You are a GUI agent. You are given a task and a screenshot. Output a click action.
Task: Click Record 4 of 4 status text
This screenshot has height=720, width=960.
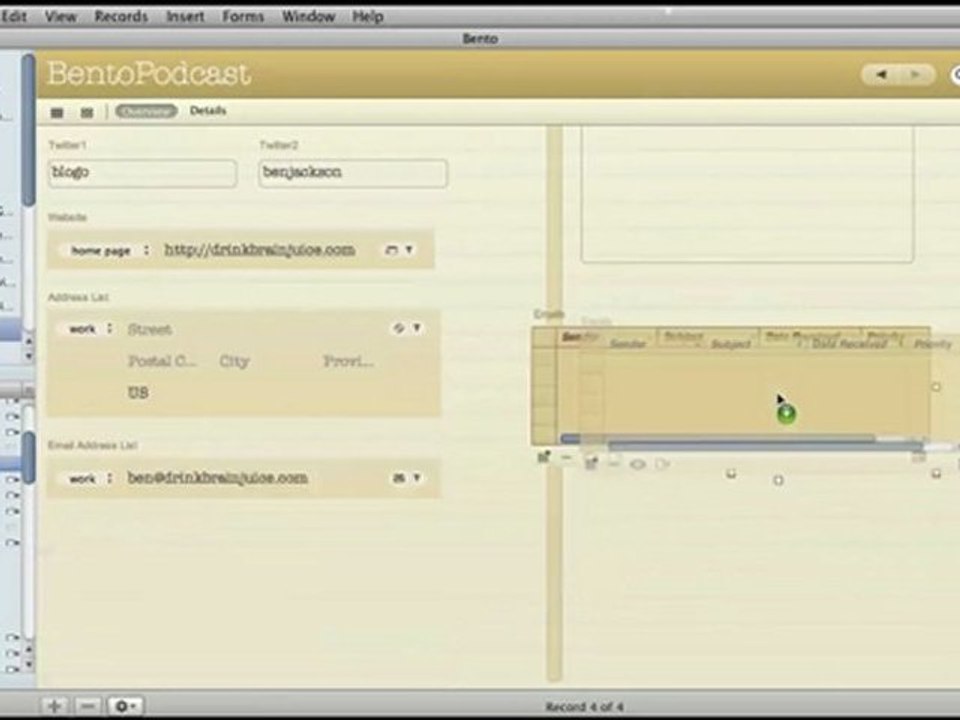[x=584, y=707]
